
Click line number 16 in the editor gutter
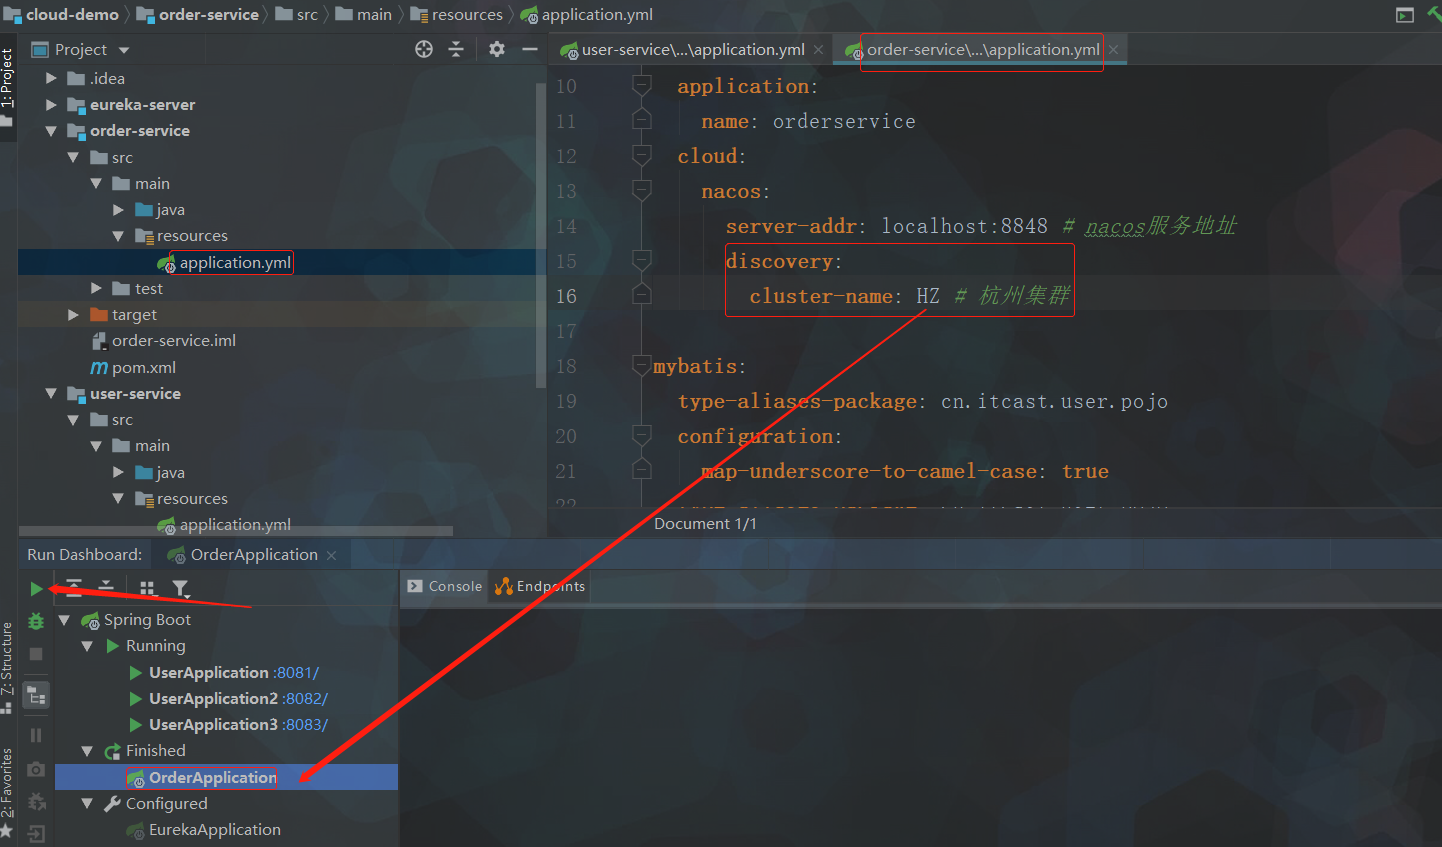click(x=566, y=296)
